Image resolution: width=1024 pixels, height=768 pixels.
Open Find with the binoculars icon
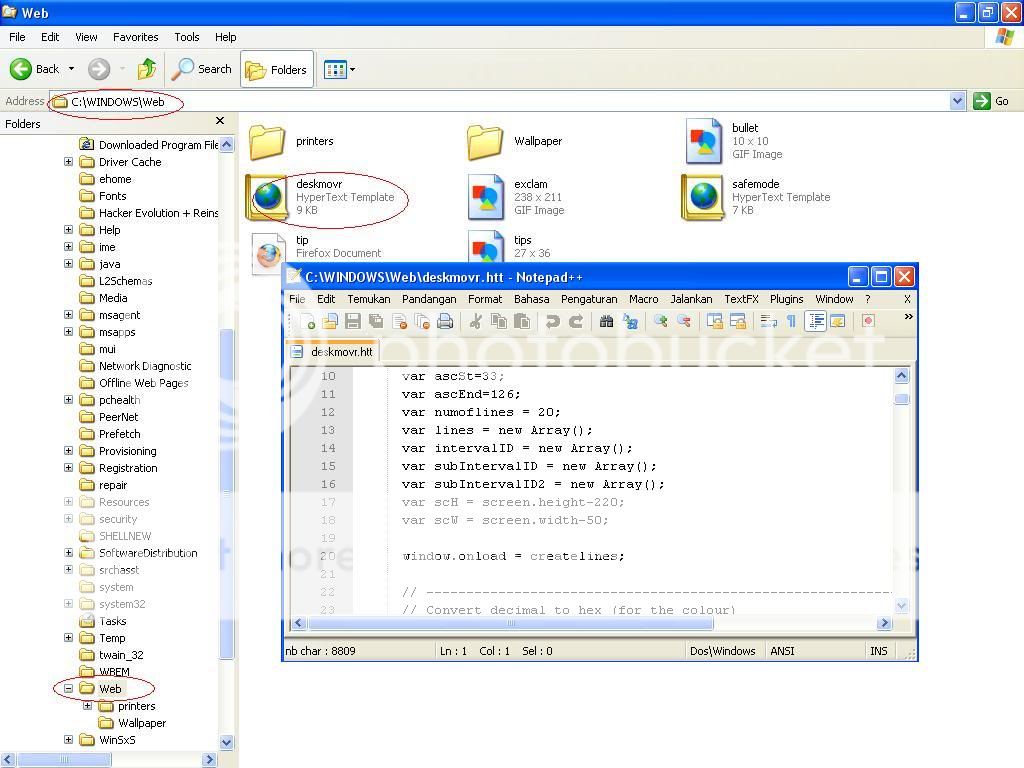click(x=607, y=321)
